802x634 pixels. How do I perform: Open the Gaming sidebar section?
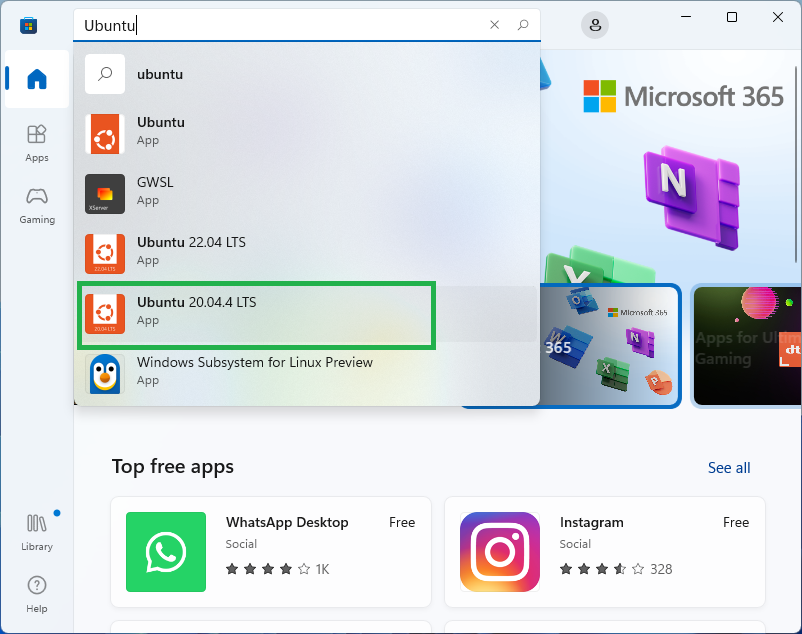[x=37, y=206]
